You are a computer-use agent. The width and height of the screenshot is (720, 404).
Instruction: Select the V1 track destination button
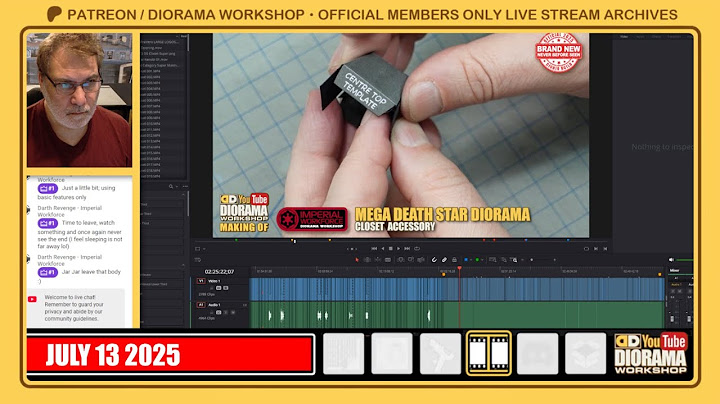coord(201,281)
